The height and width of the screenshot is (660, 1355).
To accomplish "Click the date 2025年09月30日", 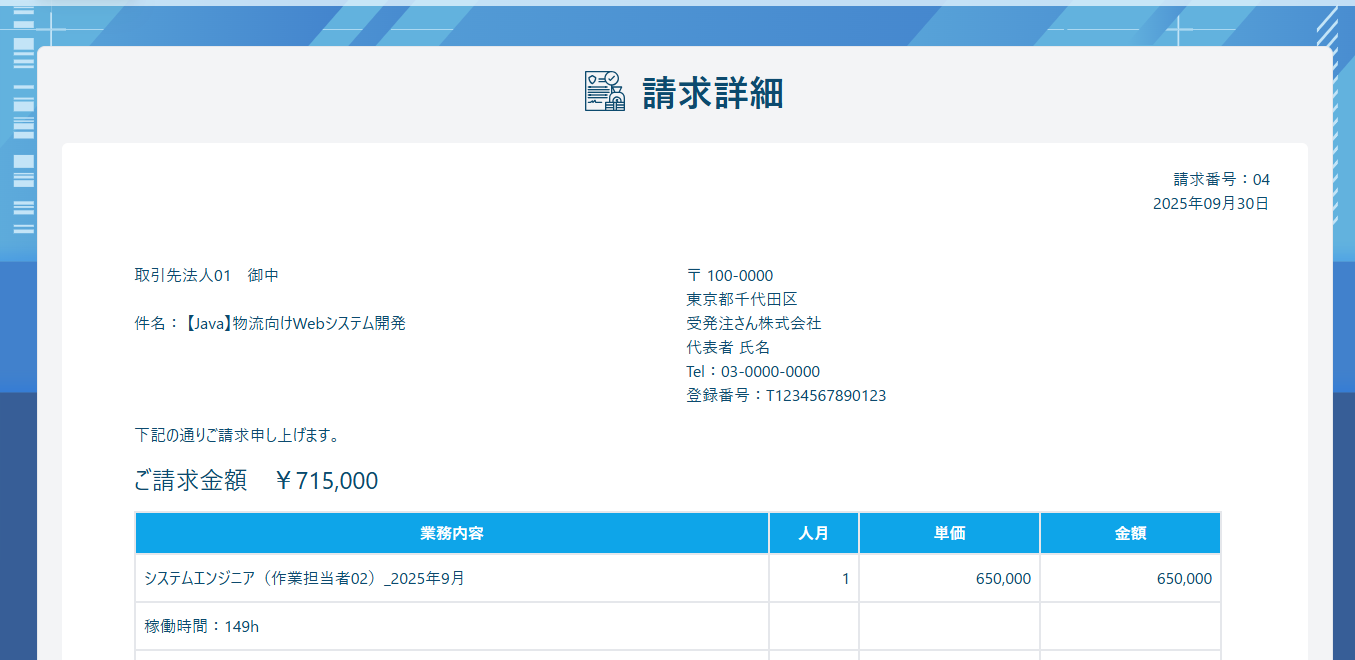I will coord(1211,204).
